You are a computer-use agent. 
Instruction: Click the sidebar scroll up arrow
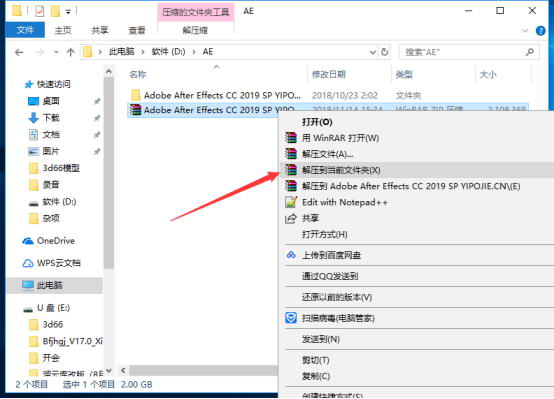(x=109, y=72)
